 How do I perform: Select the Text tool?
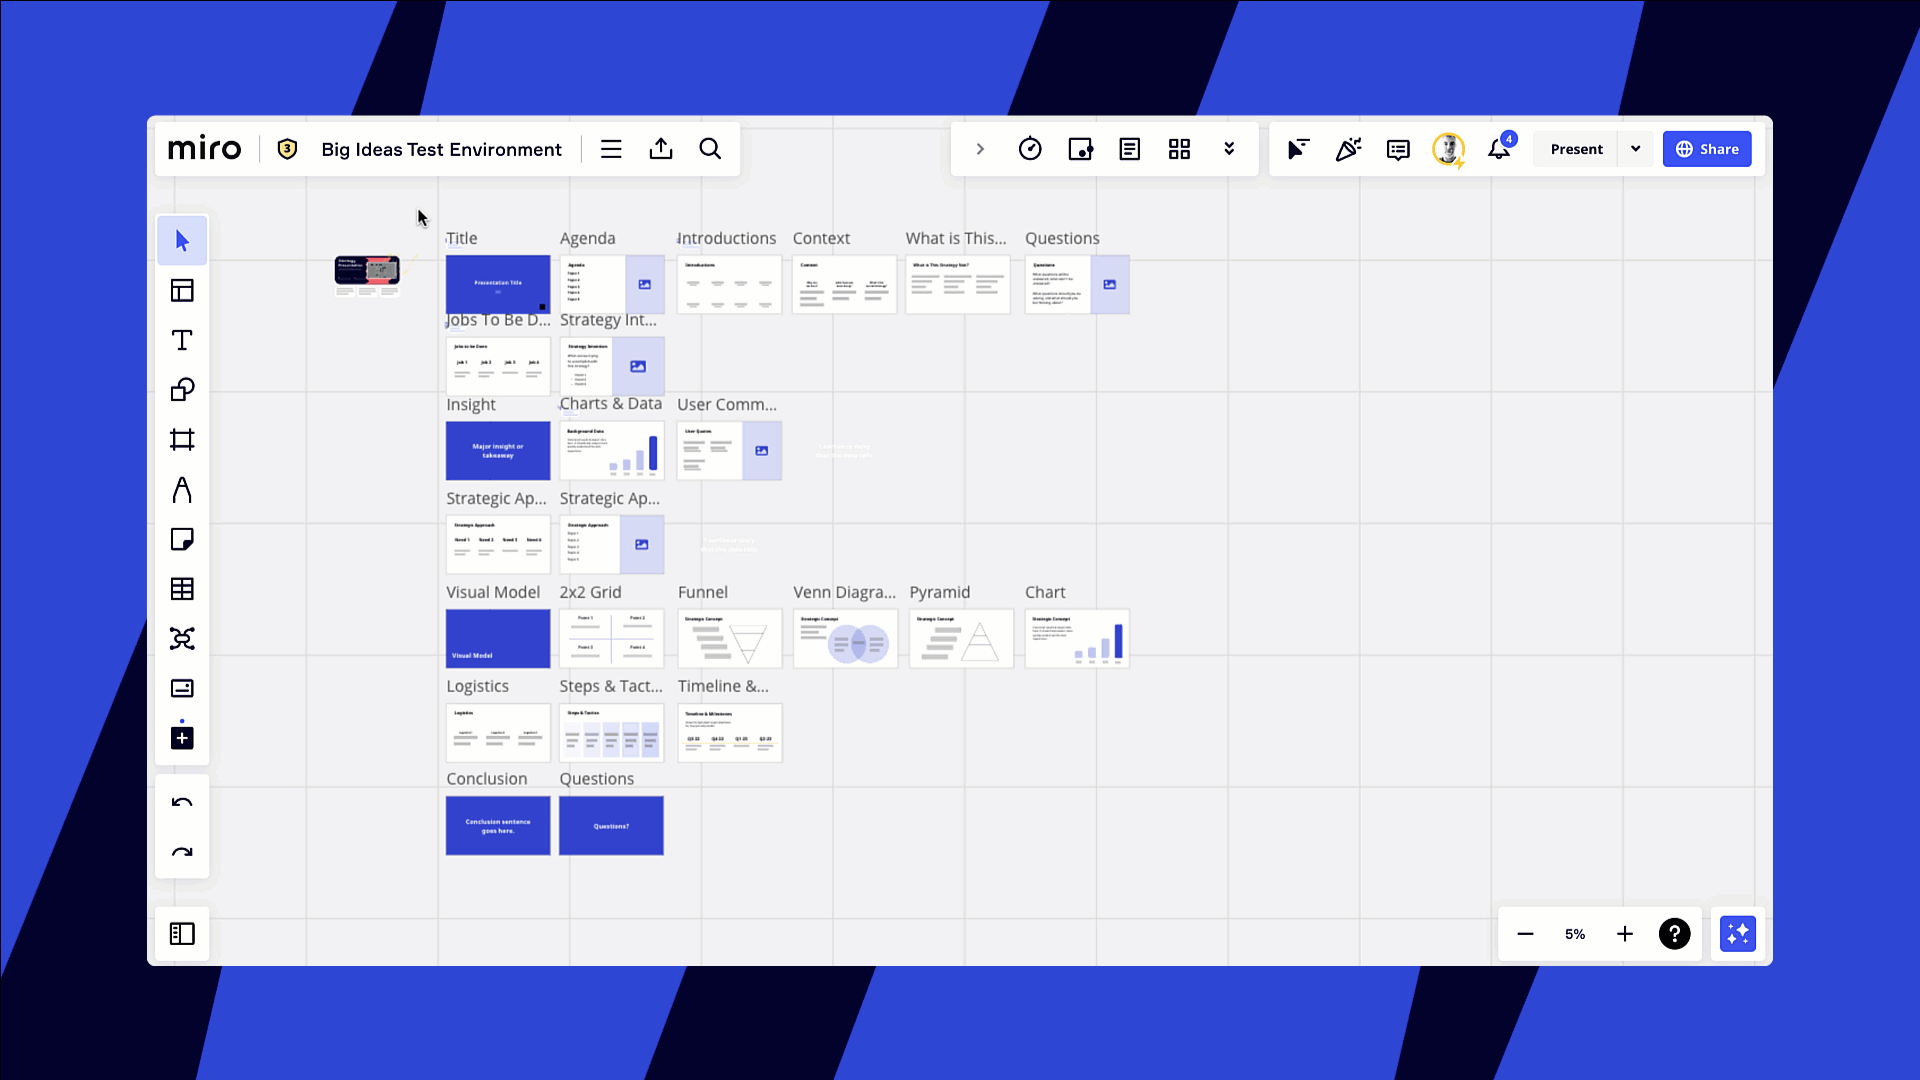pyautogui.click(x=182, y=341)
